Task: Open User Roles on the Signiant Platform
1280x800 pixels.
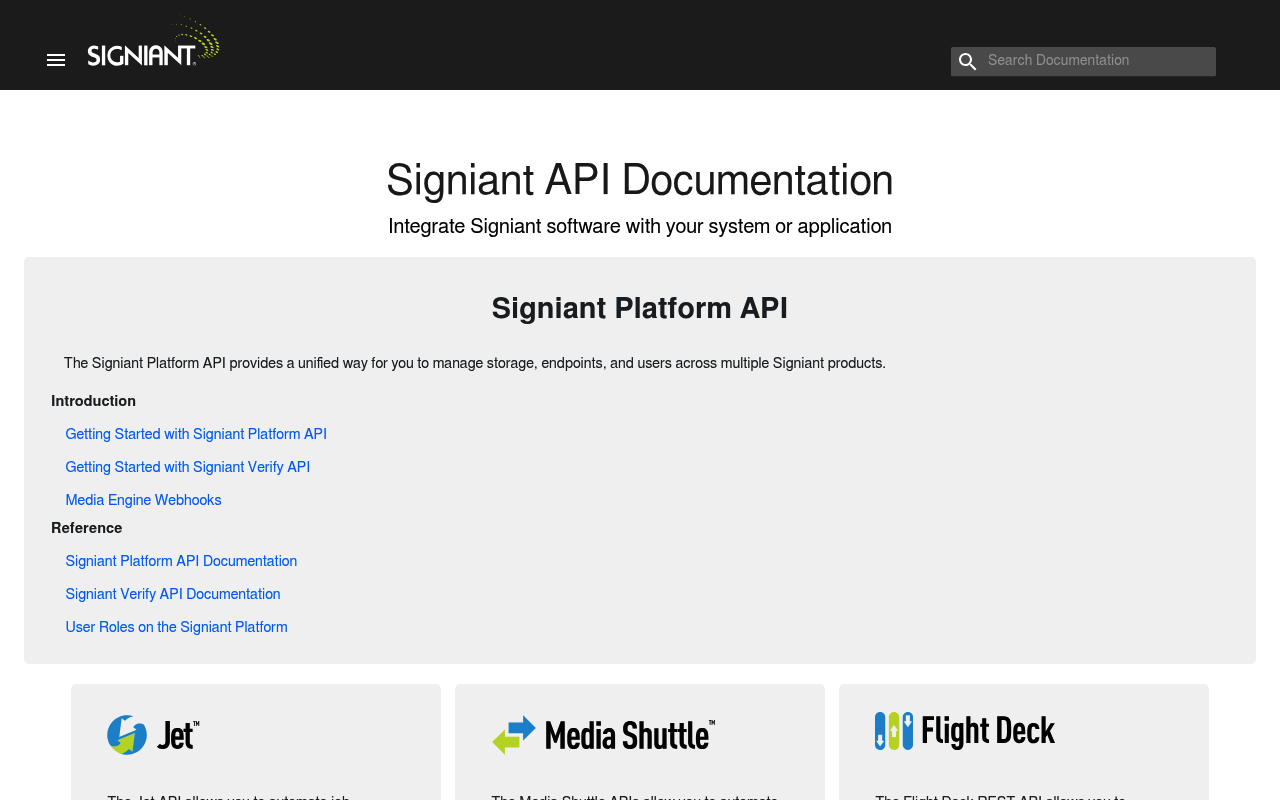Action: pyautogui.click(x=176, y=628)
